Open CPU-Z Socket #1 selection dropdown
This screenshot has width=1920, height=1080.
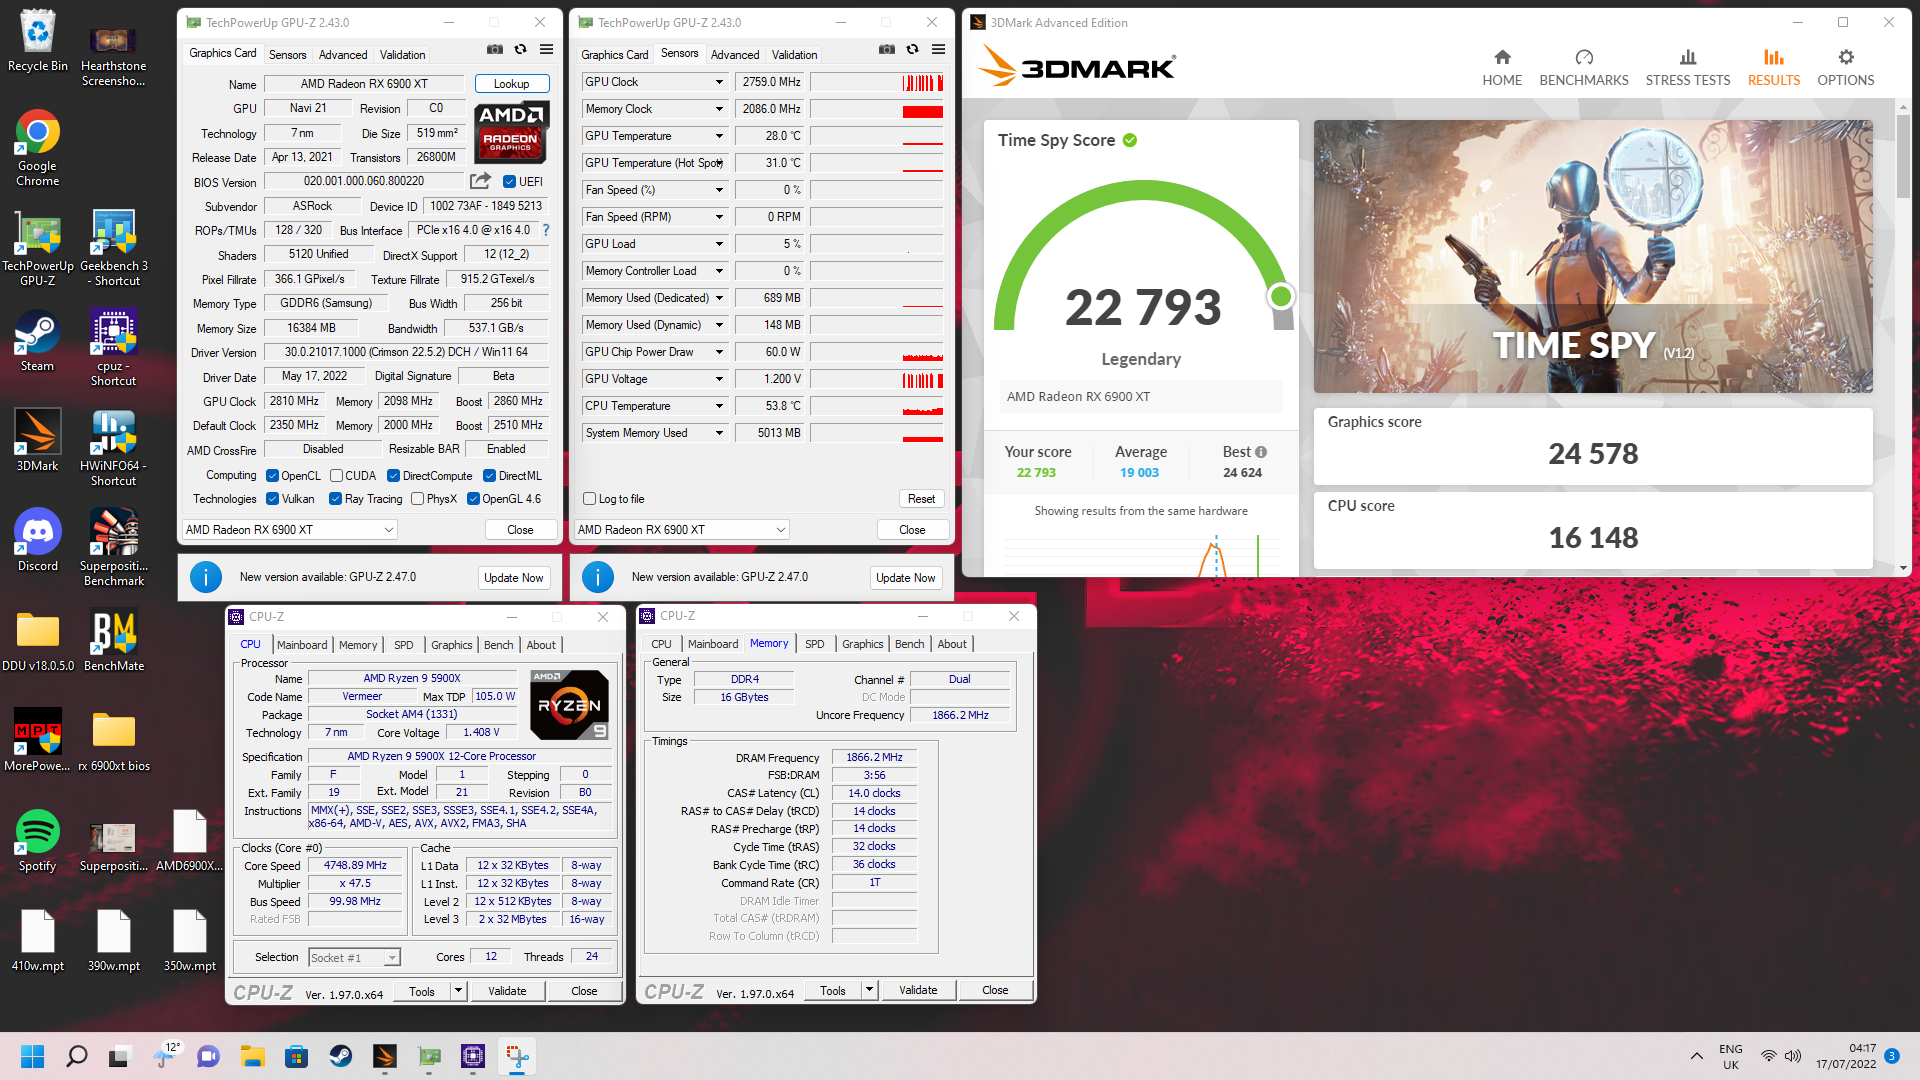[354, 957]
